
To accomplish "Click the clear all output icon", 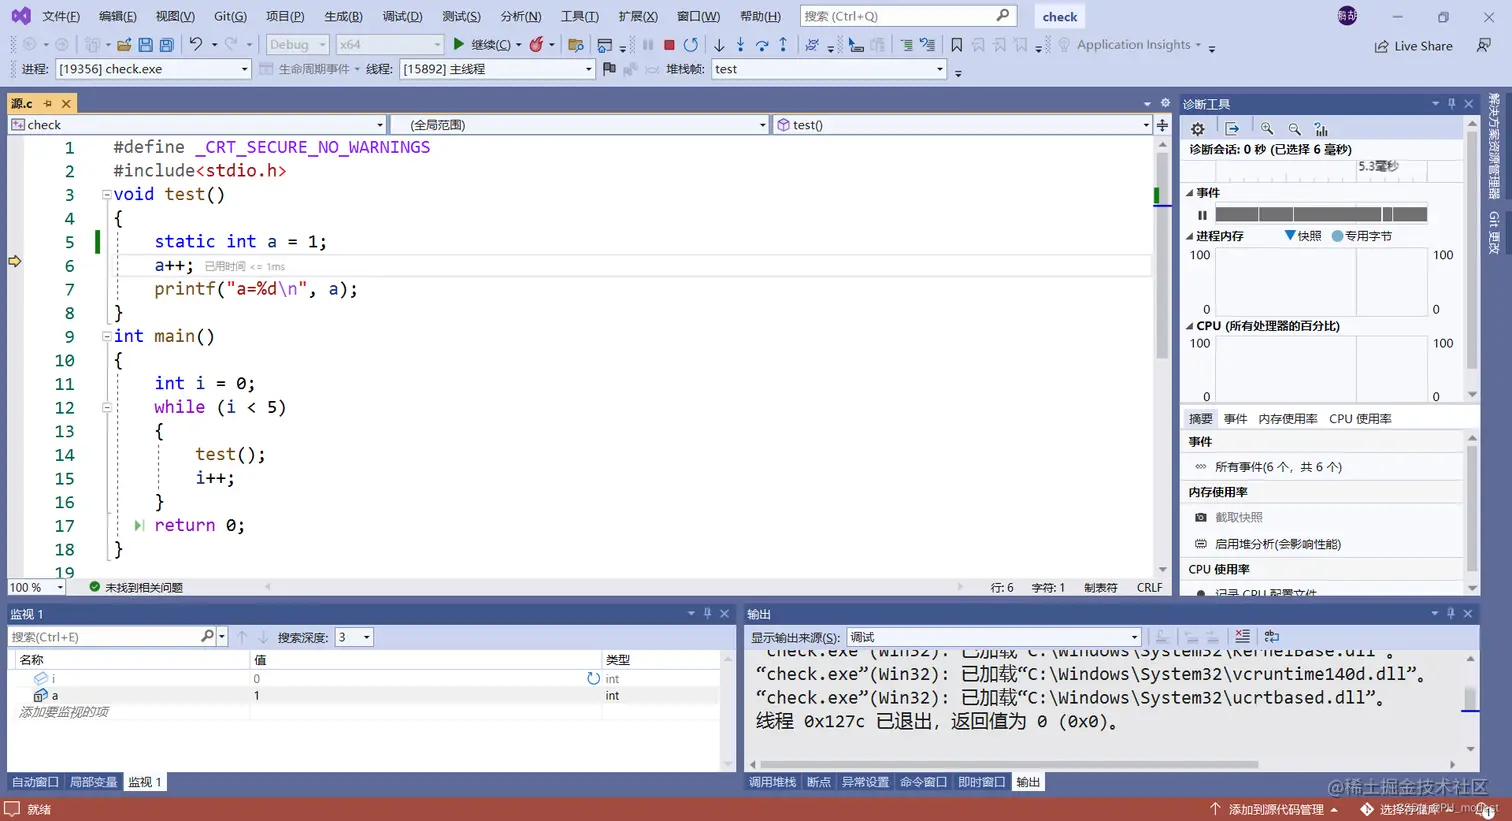I will point(1242,637).
